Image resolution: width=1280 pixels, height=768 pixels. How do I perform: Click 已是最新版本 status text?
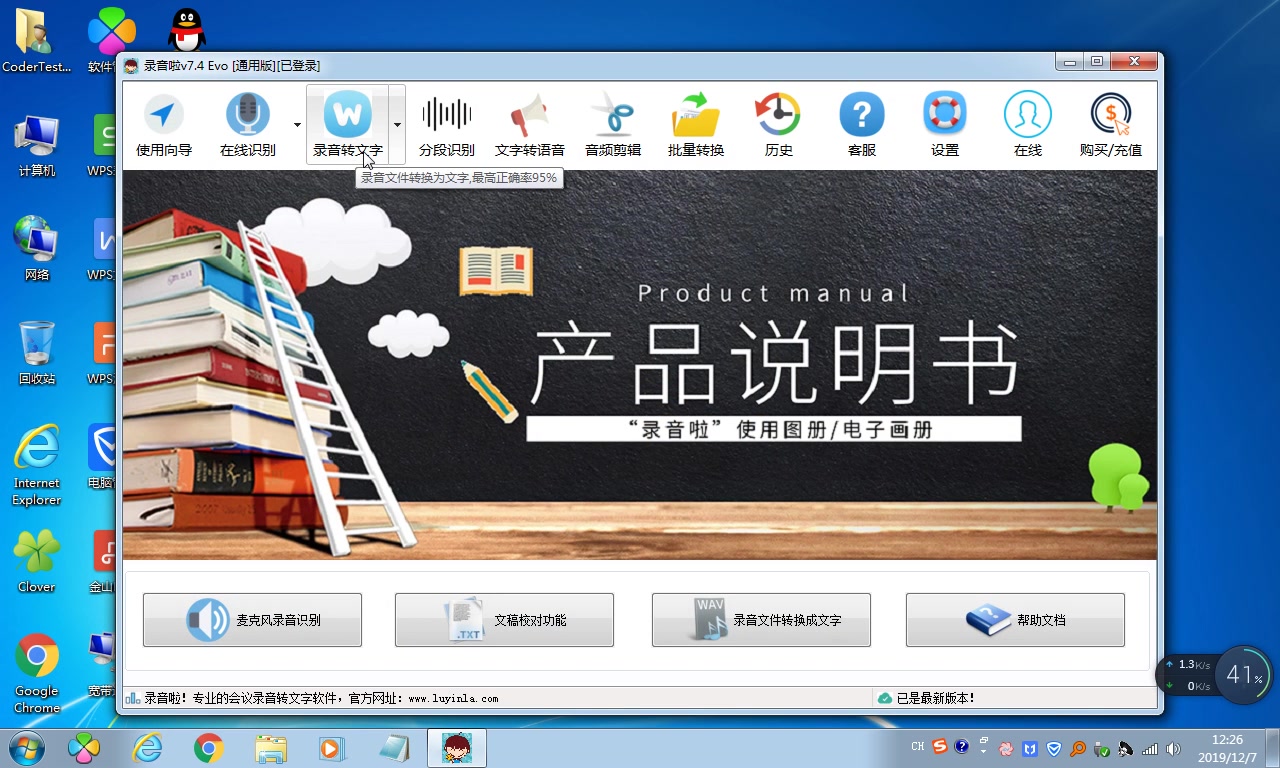[935, 698]
